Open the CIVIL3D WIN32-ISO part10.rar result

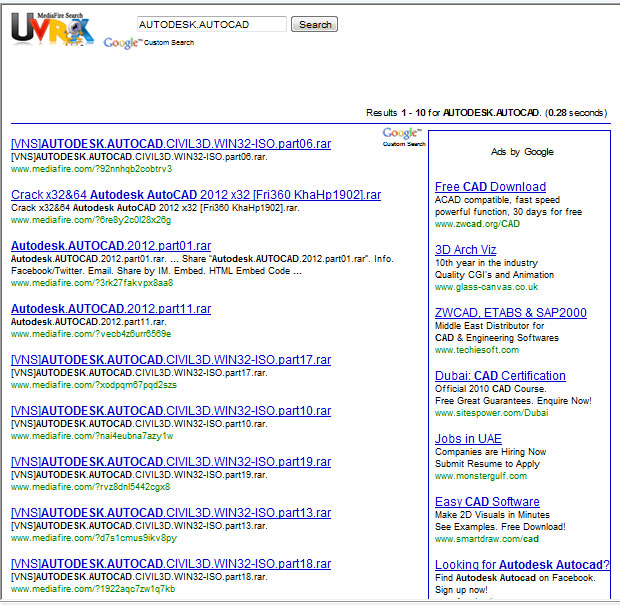click(x=171, y=410)
